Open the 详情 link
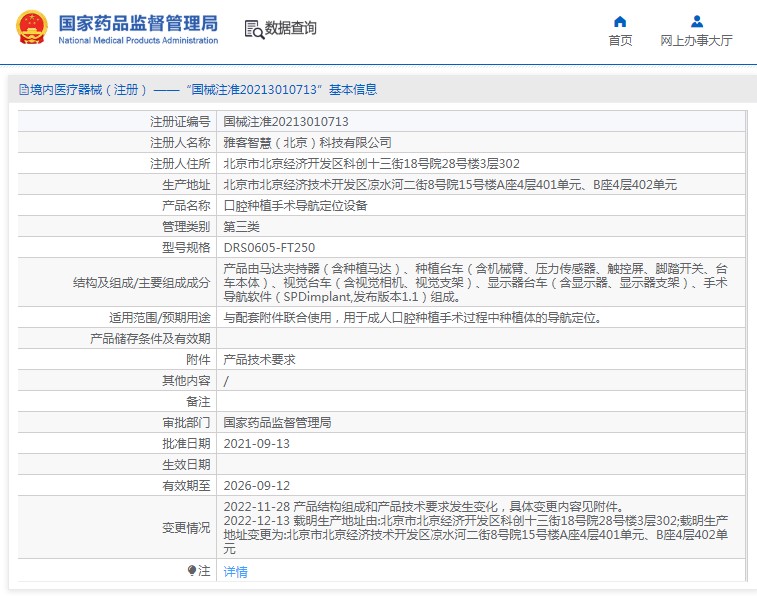This screenshot has width=757, height=596. (x=235, y=571)
